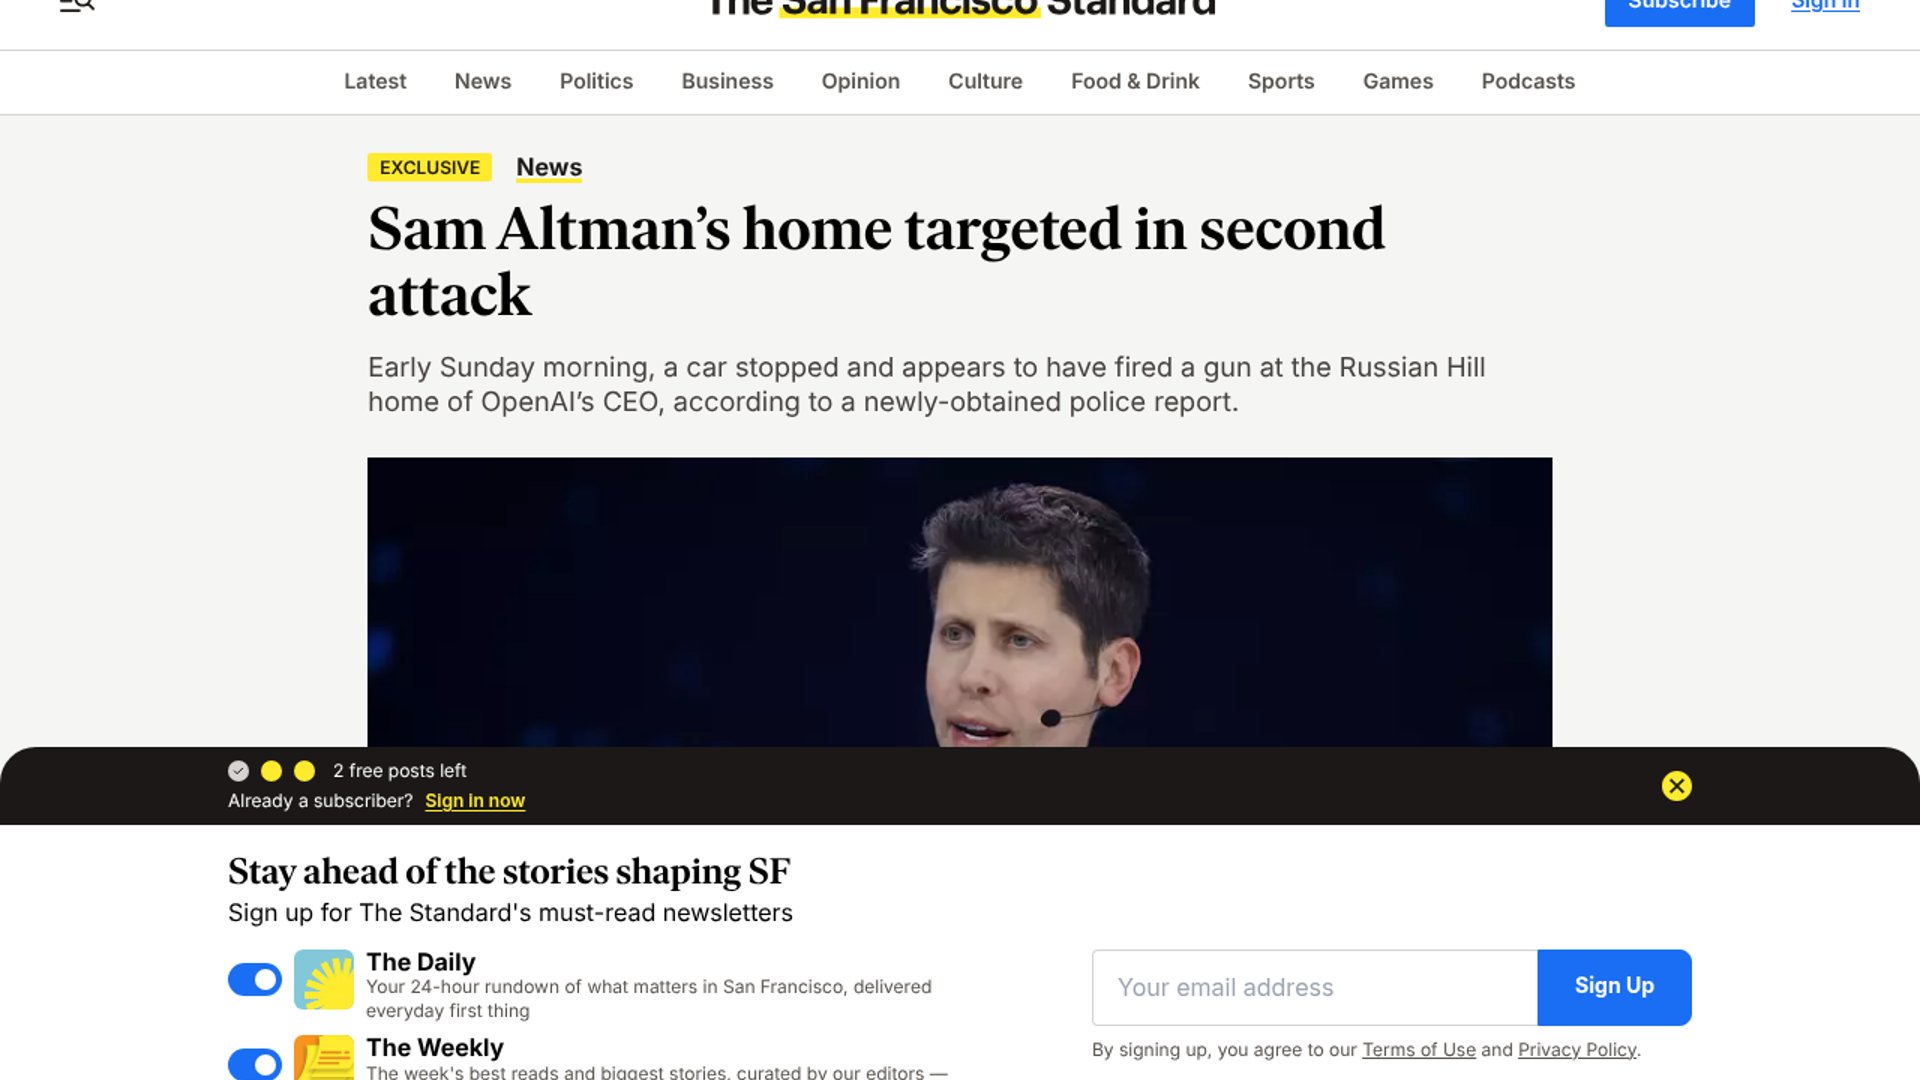
Task: Click the Sign Up button
Action: [x=1614, y=987]
